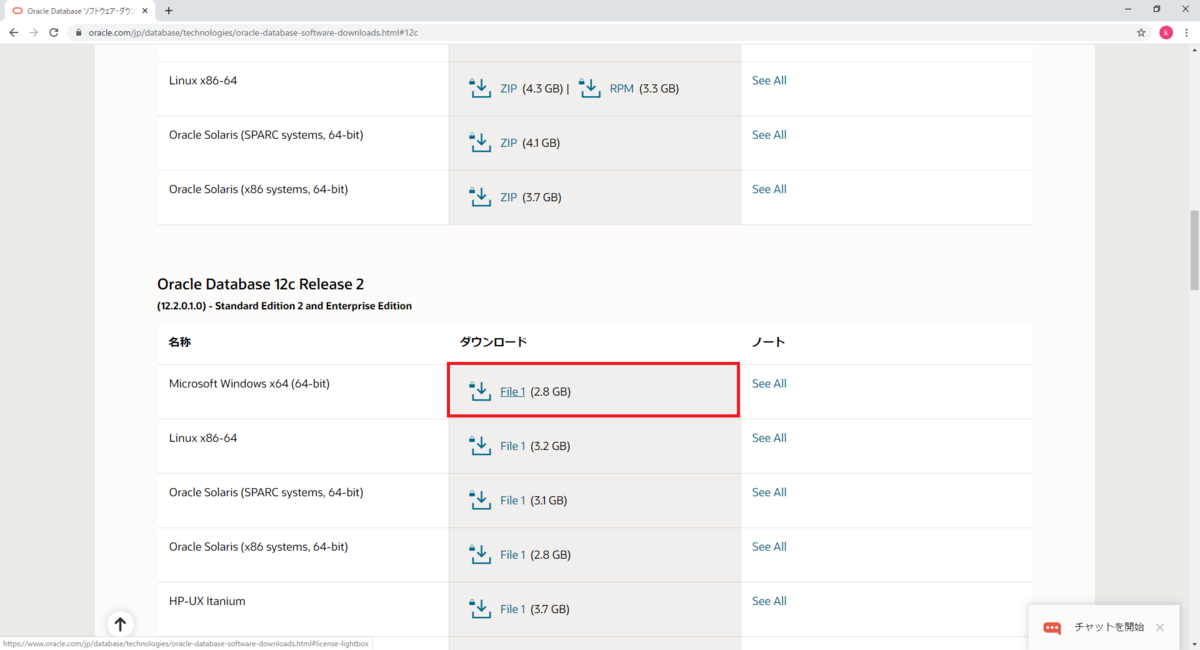This screenshot has height=650, width=1200.
Task: Open See All for 12c Solaris x86 row
Action: click(x=769, y=547)
